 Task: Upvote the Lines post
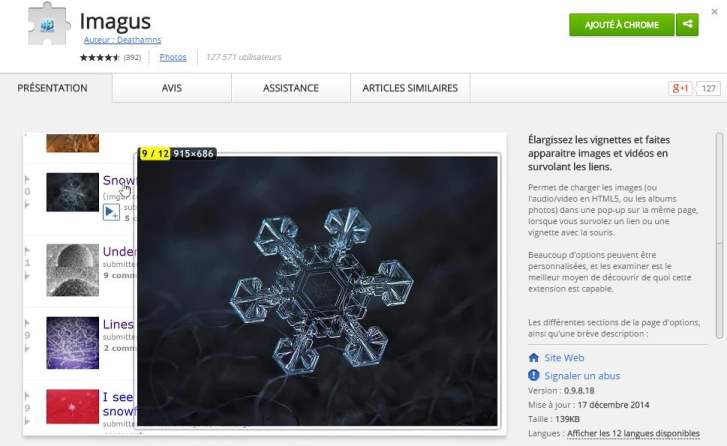pos(27,323)
